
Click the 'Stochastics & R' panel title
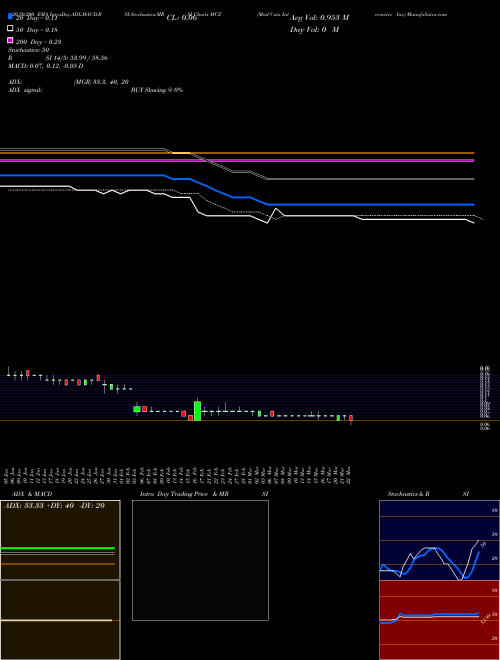409,494
